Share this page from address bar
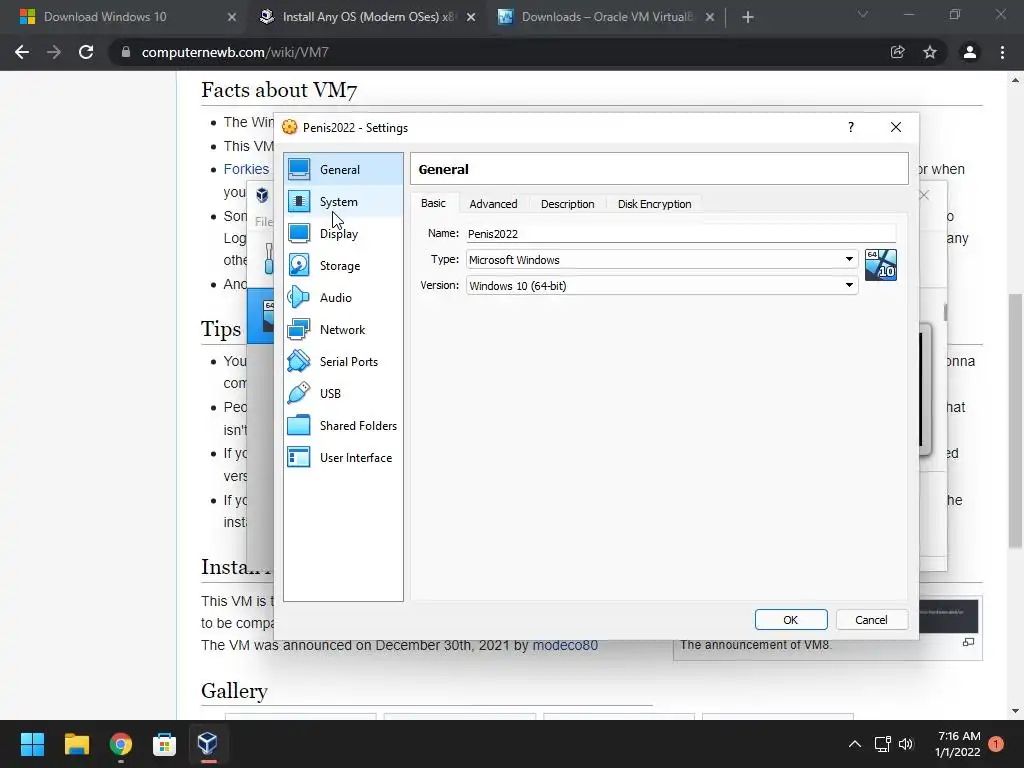The height and width of the screenshot is (768, 1024). point(897,52)
